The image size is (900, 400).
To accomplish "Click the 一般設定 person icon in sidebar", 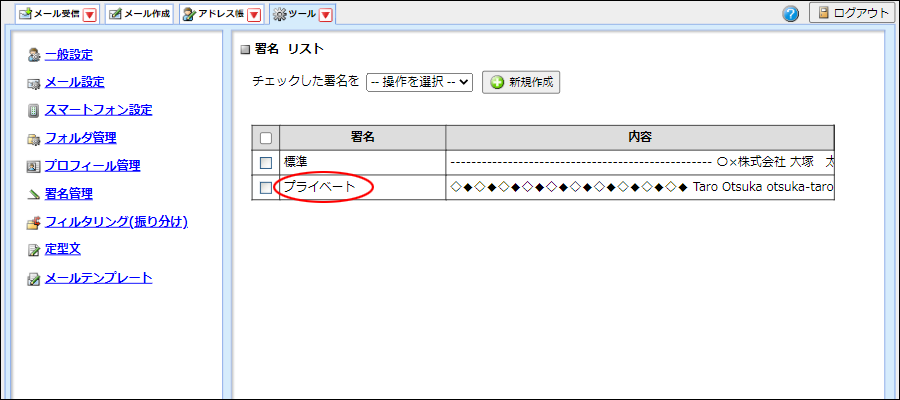I will [x=33, y=55].
